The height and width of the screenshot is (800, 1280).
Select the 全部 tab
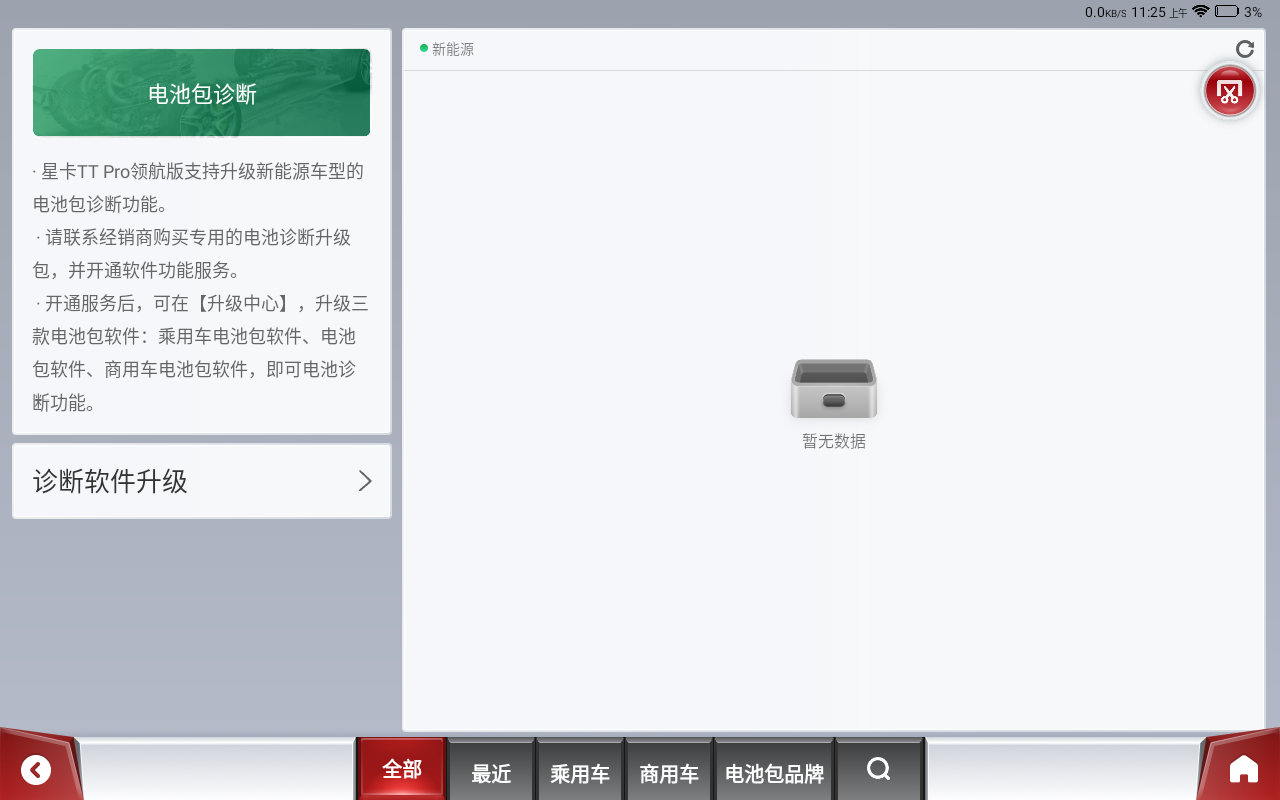coord(402,769)
